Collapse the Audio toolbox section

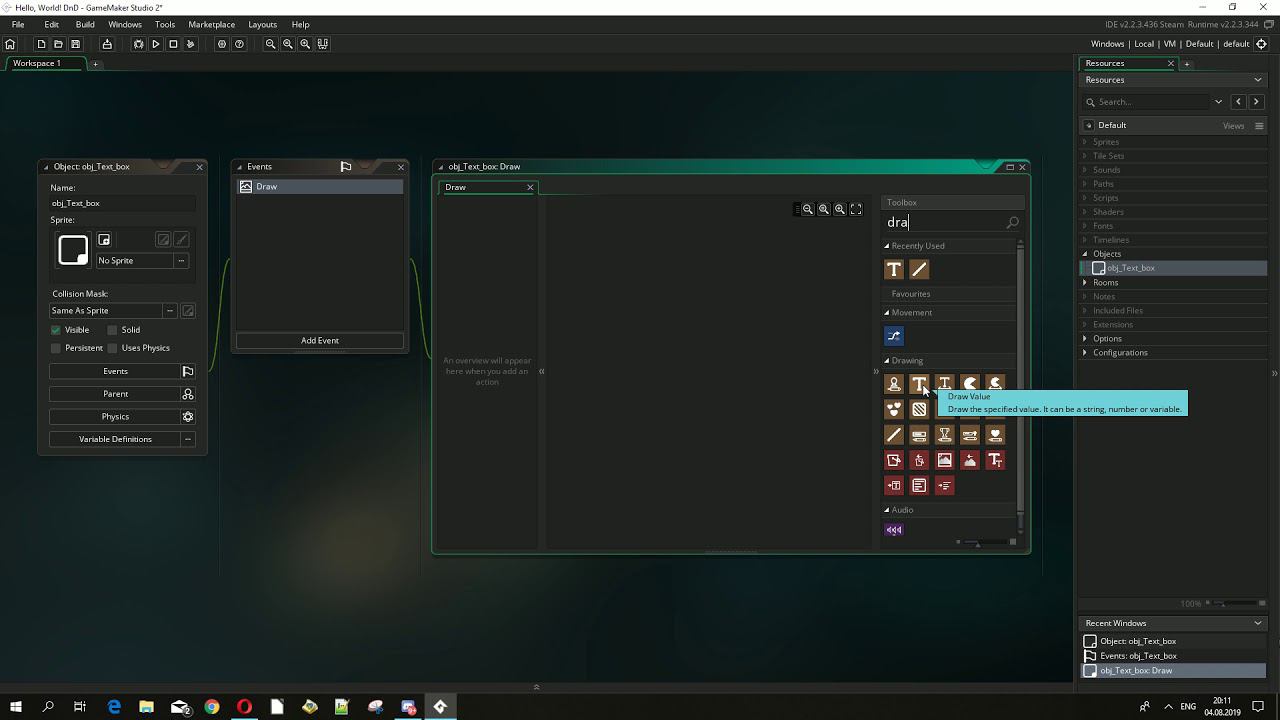point(886,510)
